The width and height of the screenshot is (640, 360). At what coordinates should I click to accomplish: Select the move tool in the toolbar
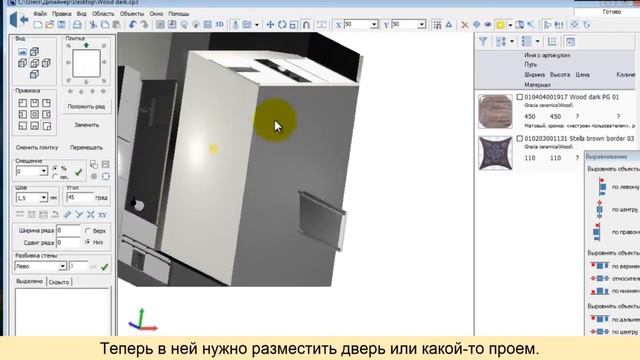point(270,25)
